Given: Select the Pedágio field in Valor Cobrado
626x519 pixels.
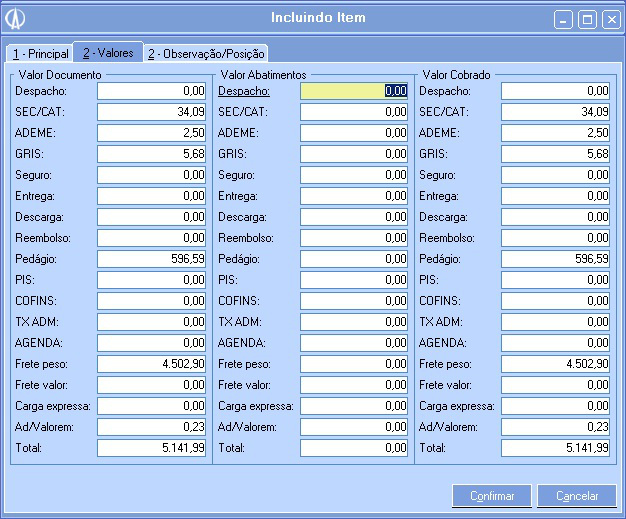Looking at the screenshot, I should tap(555, 259).
